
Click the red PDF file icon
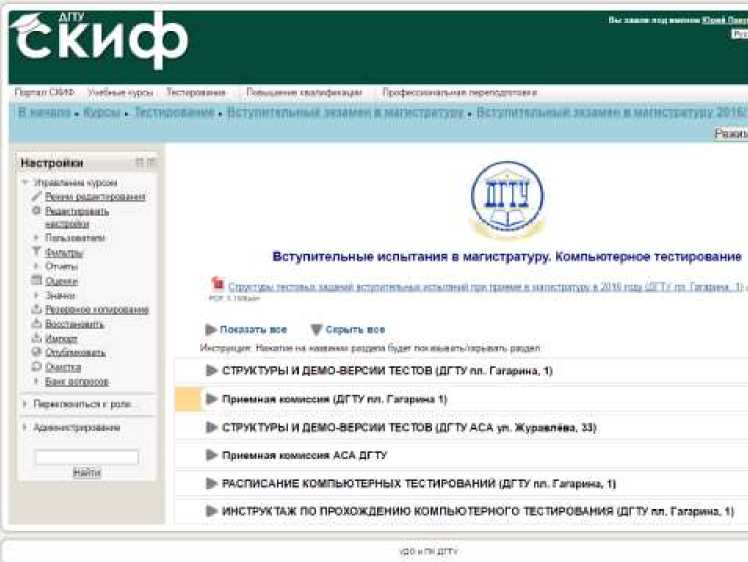coord(218,283)
